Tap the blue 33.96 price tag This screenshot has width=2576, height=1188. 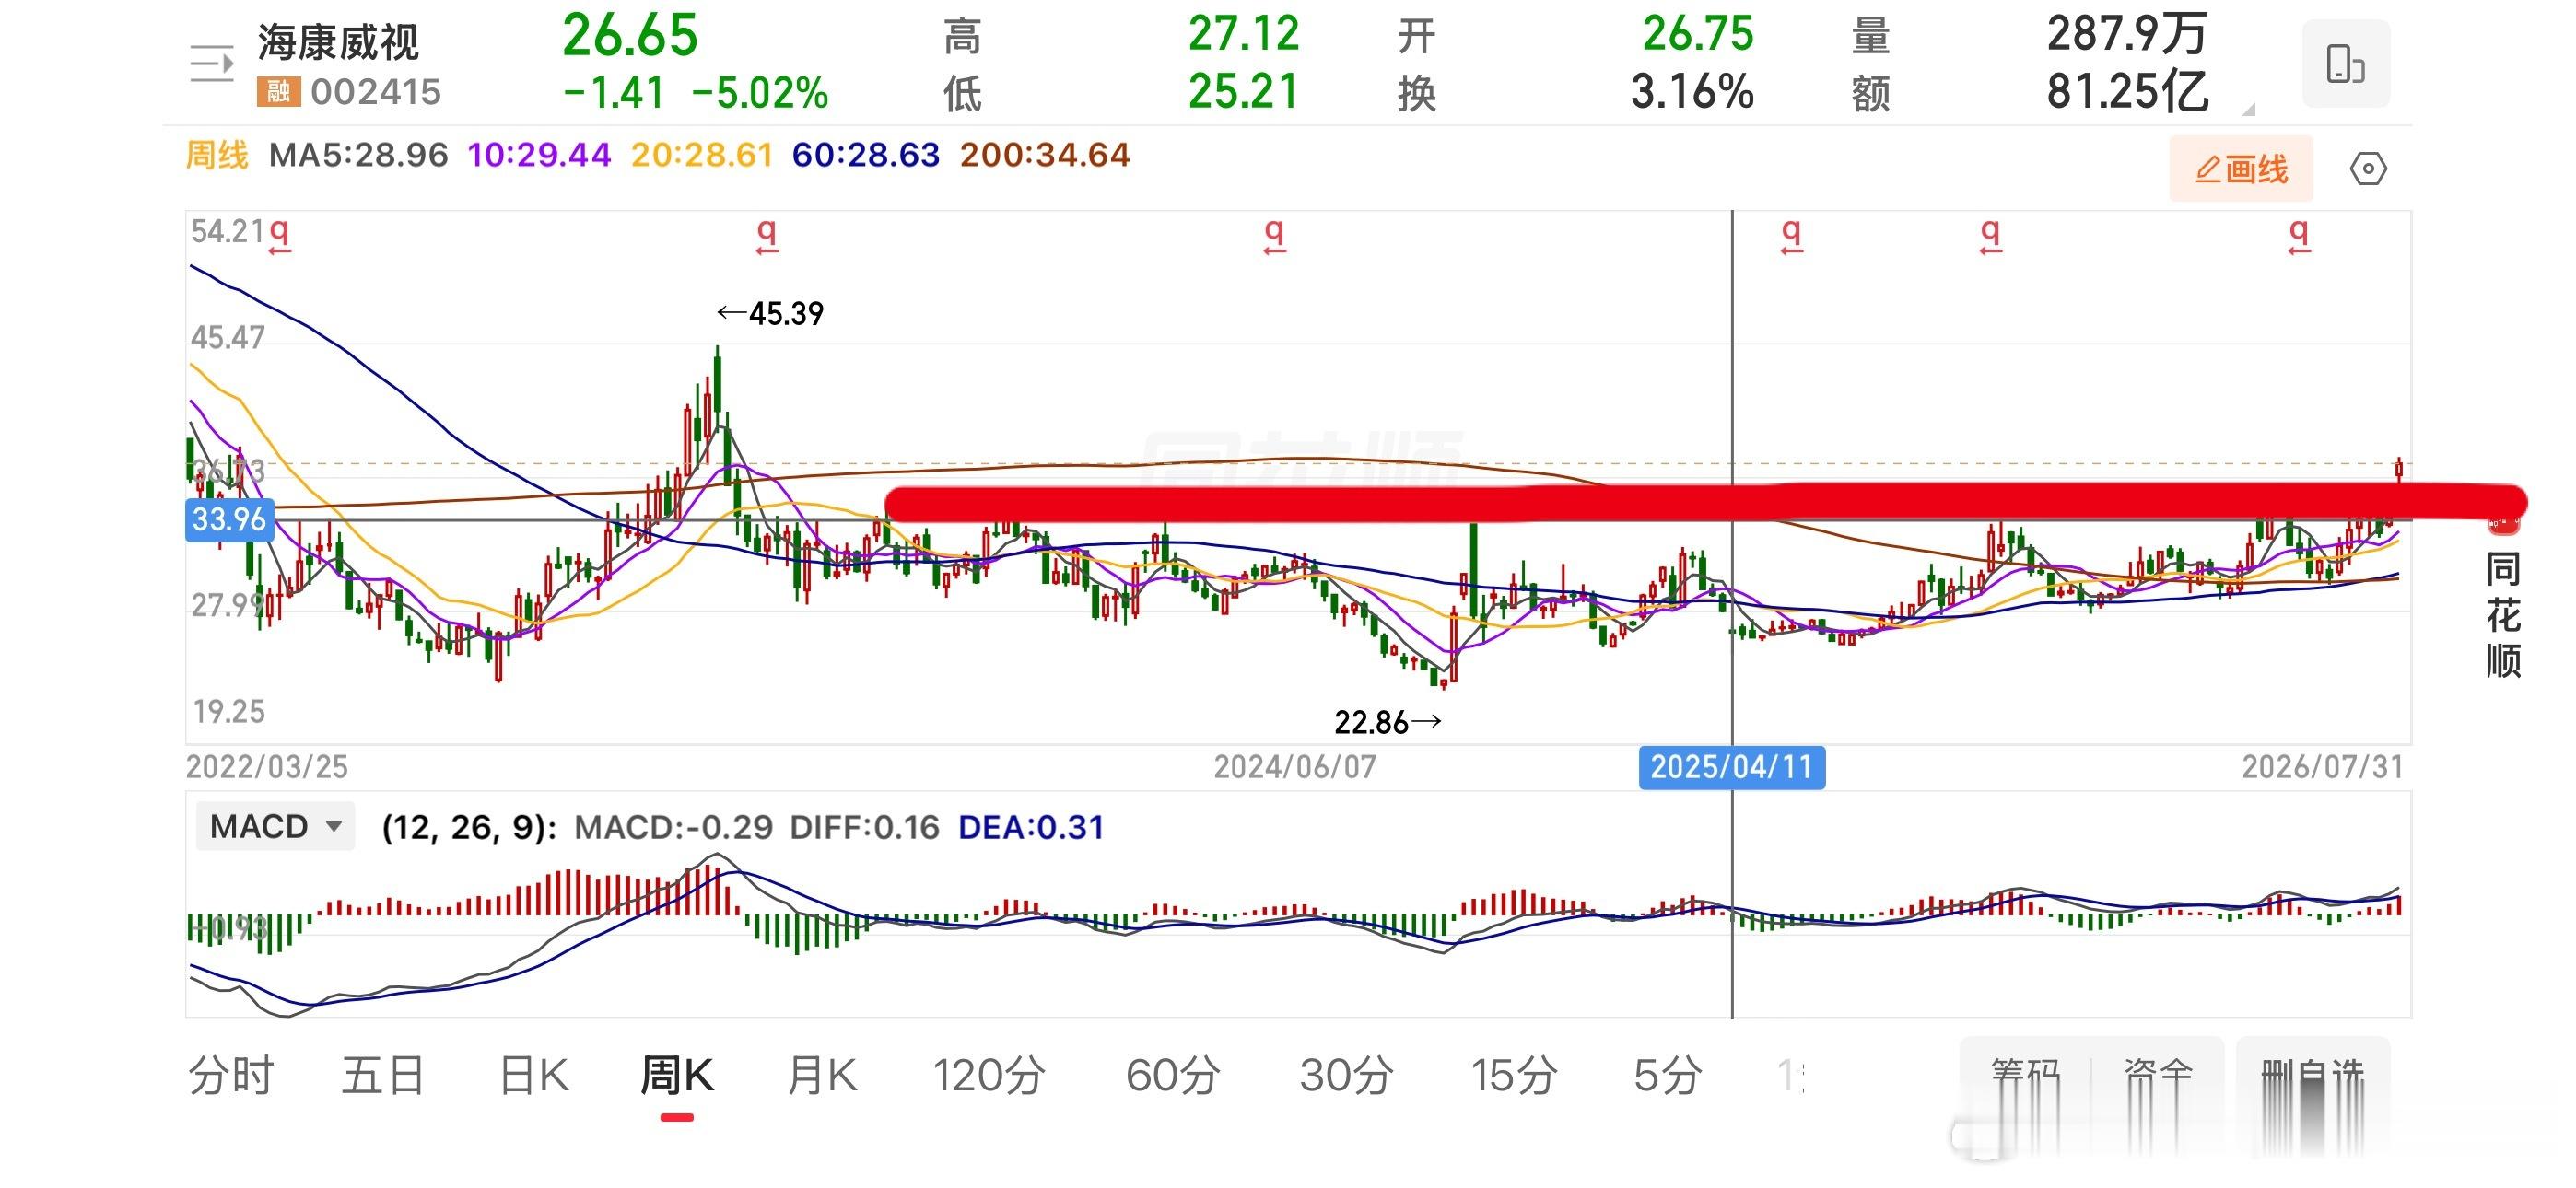(229, 520)
